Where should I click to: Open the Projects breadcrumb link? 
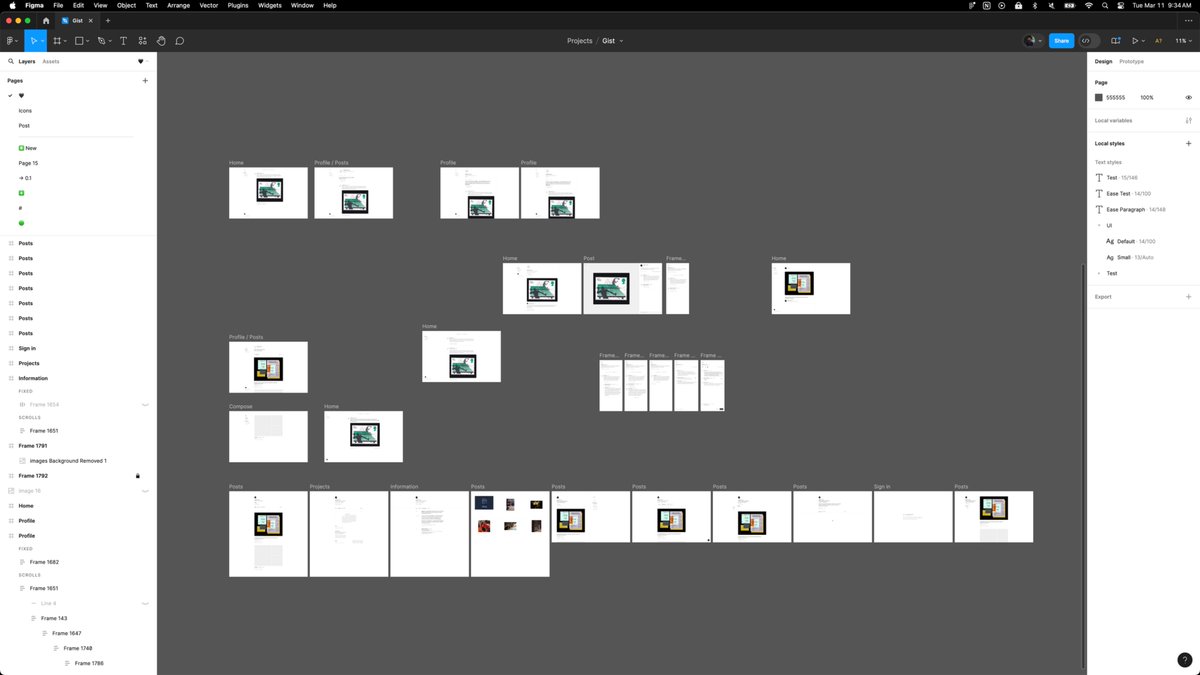click(579, 41)
